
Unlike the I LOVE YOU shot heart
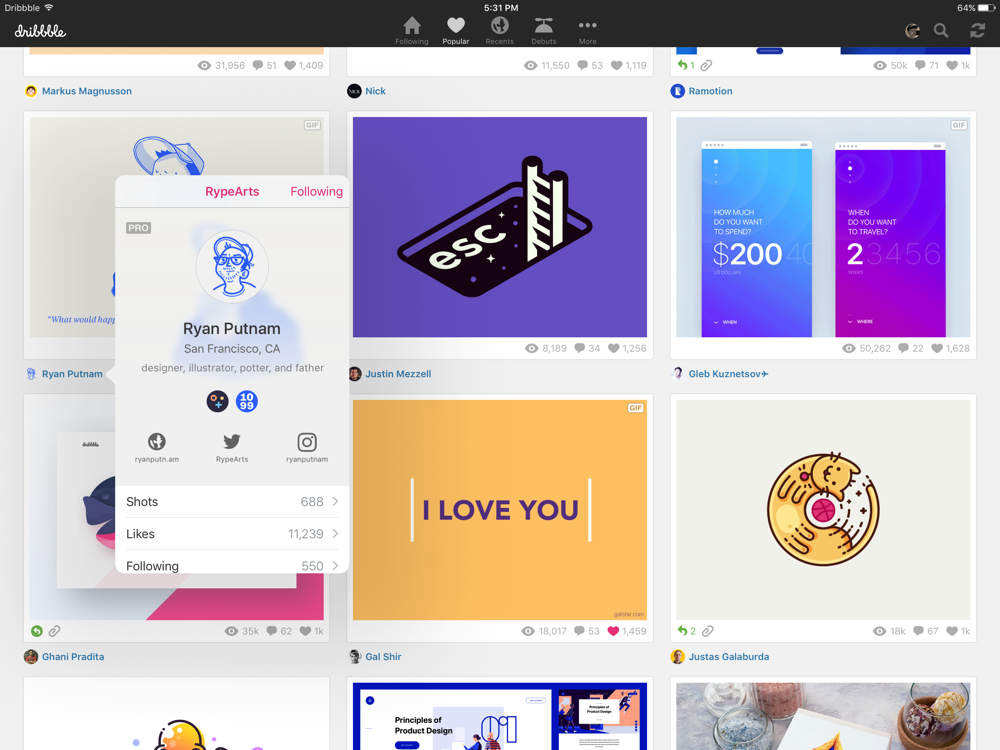tap(613, 631)
